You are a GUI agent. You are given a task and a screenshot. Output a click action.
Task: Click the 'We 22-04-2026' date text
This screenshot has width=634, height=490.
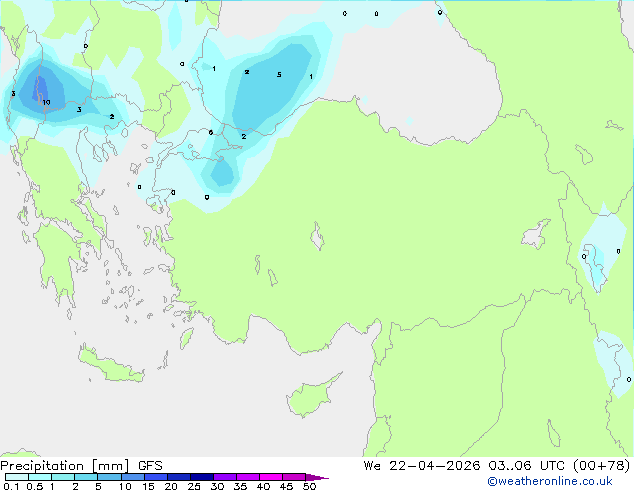click(x=422, y=466)
